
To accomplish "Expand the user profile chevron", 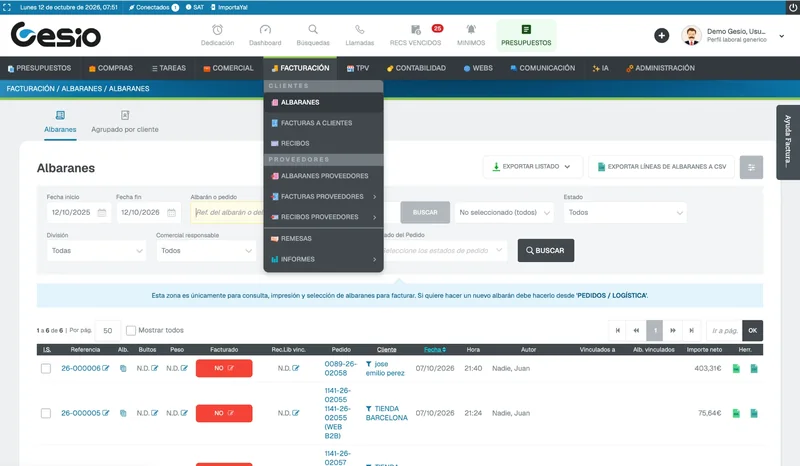I will 782,36.
